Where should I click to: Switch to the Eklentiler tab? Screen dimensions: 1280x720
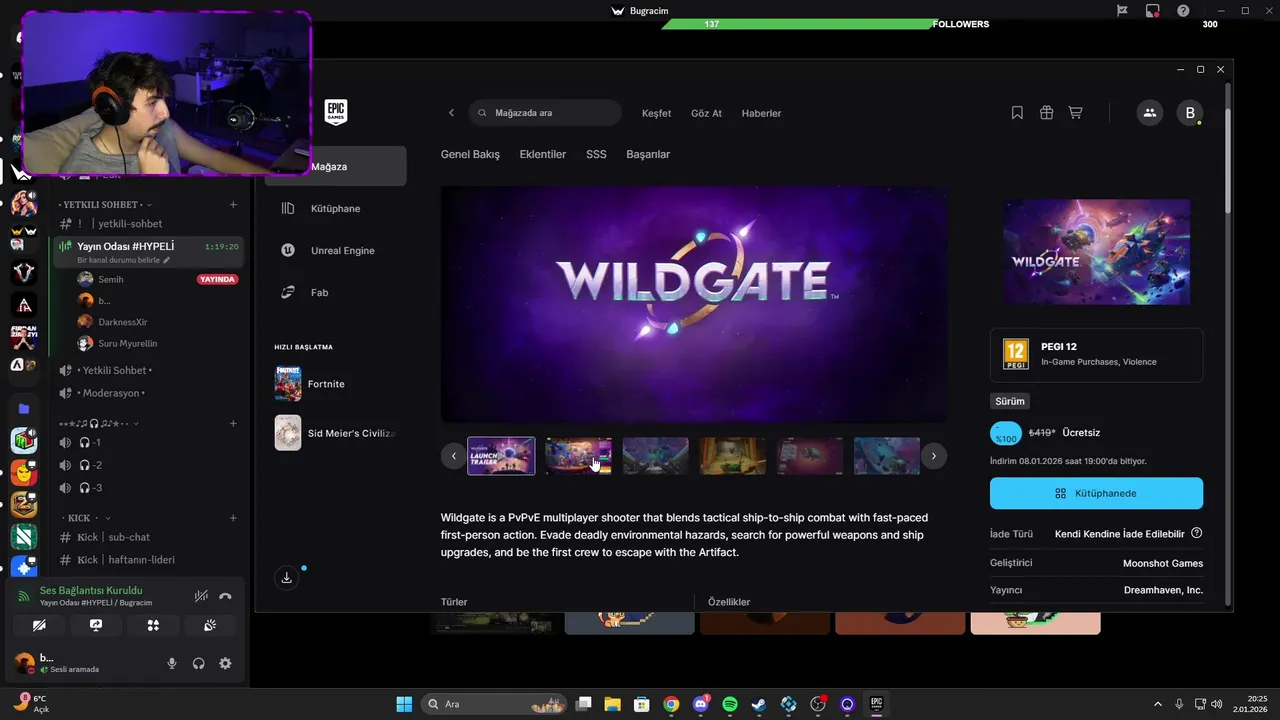click(543, 154)
